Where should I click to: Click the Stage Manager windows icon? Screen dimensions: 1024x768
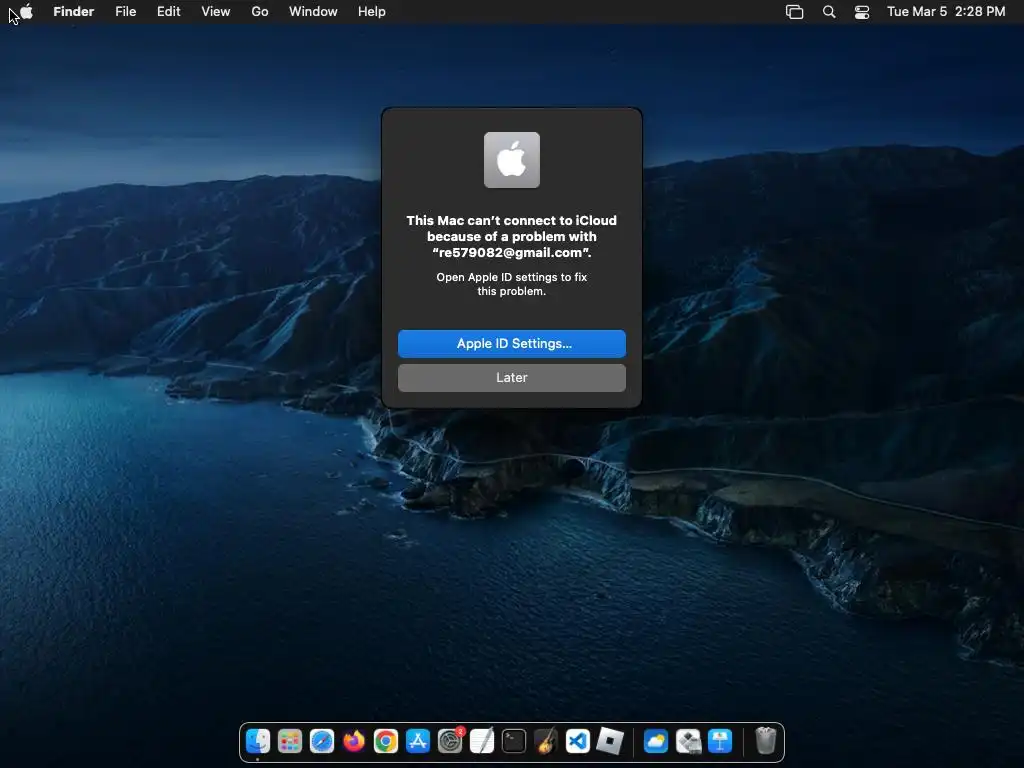[794, 12]
